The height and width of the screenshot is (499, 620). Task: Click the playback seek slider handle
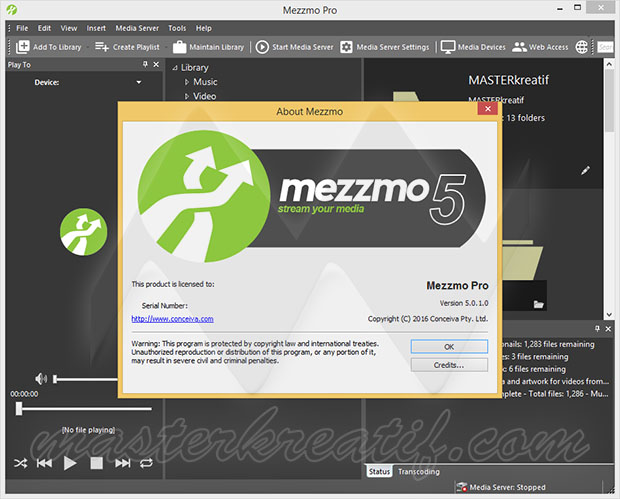point(19,408)
